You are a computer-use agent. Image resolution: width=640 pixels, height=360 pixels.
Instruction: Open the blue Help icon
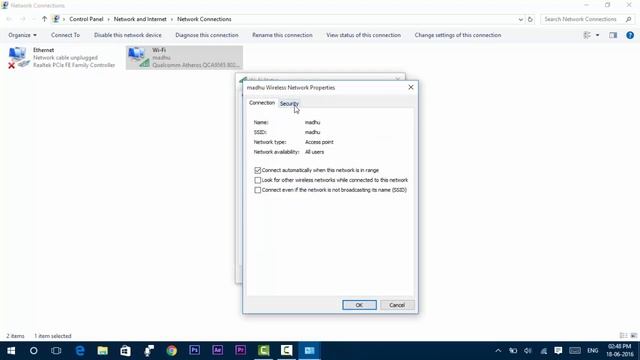click(630, 35)
